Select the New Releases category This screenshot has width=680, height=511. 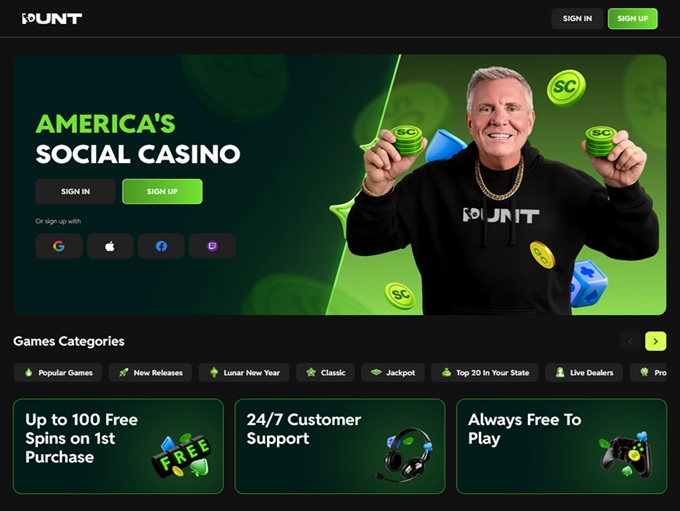tap(150, 373)
